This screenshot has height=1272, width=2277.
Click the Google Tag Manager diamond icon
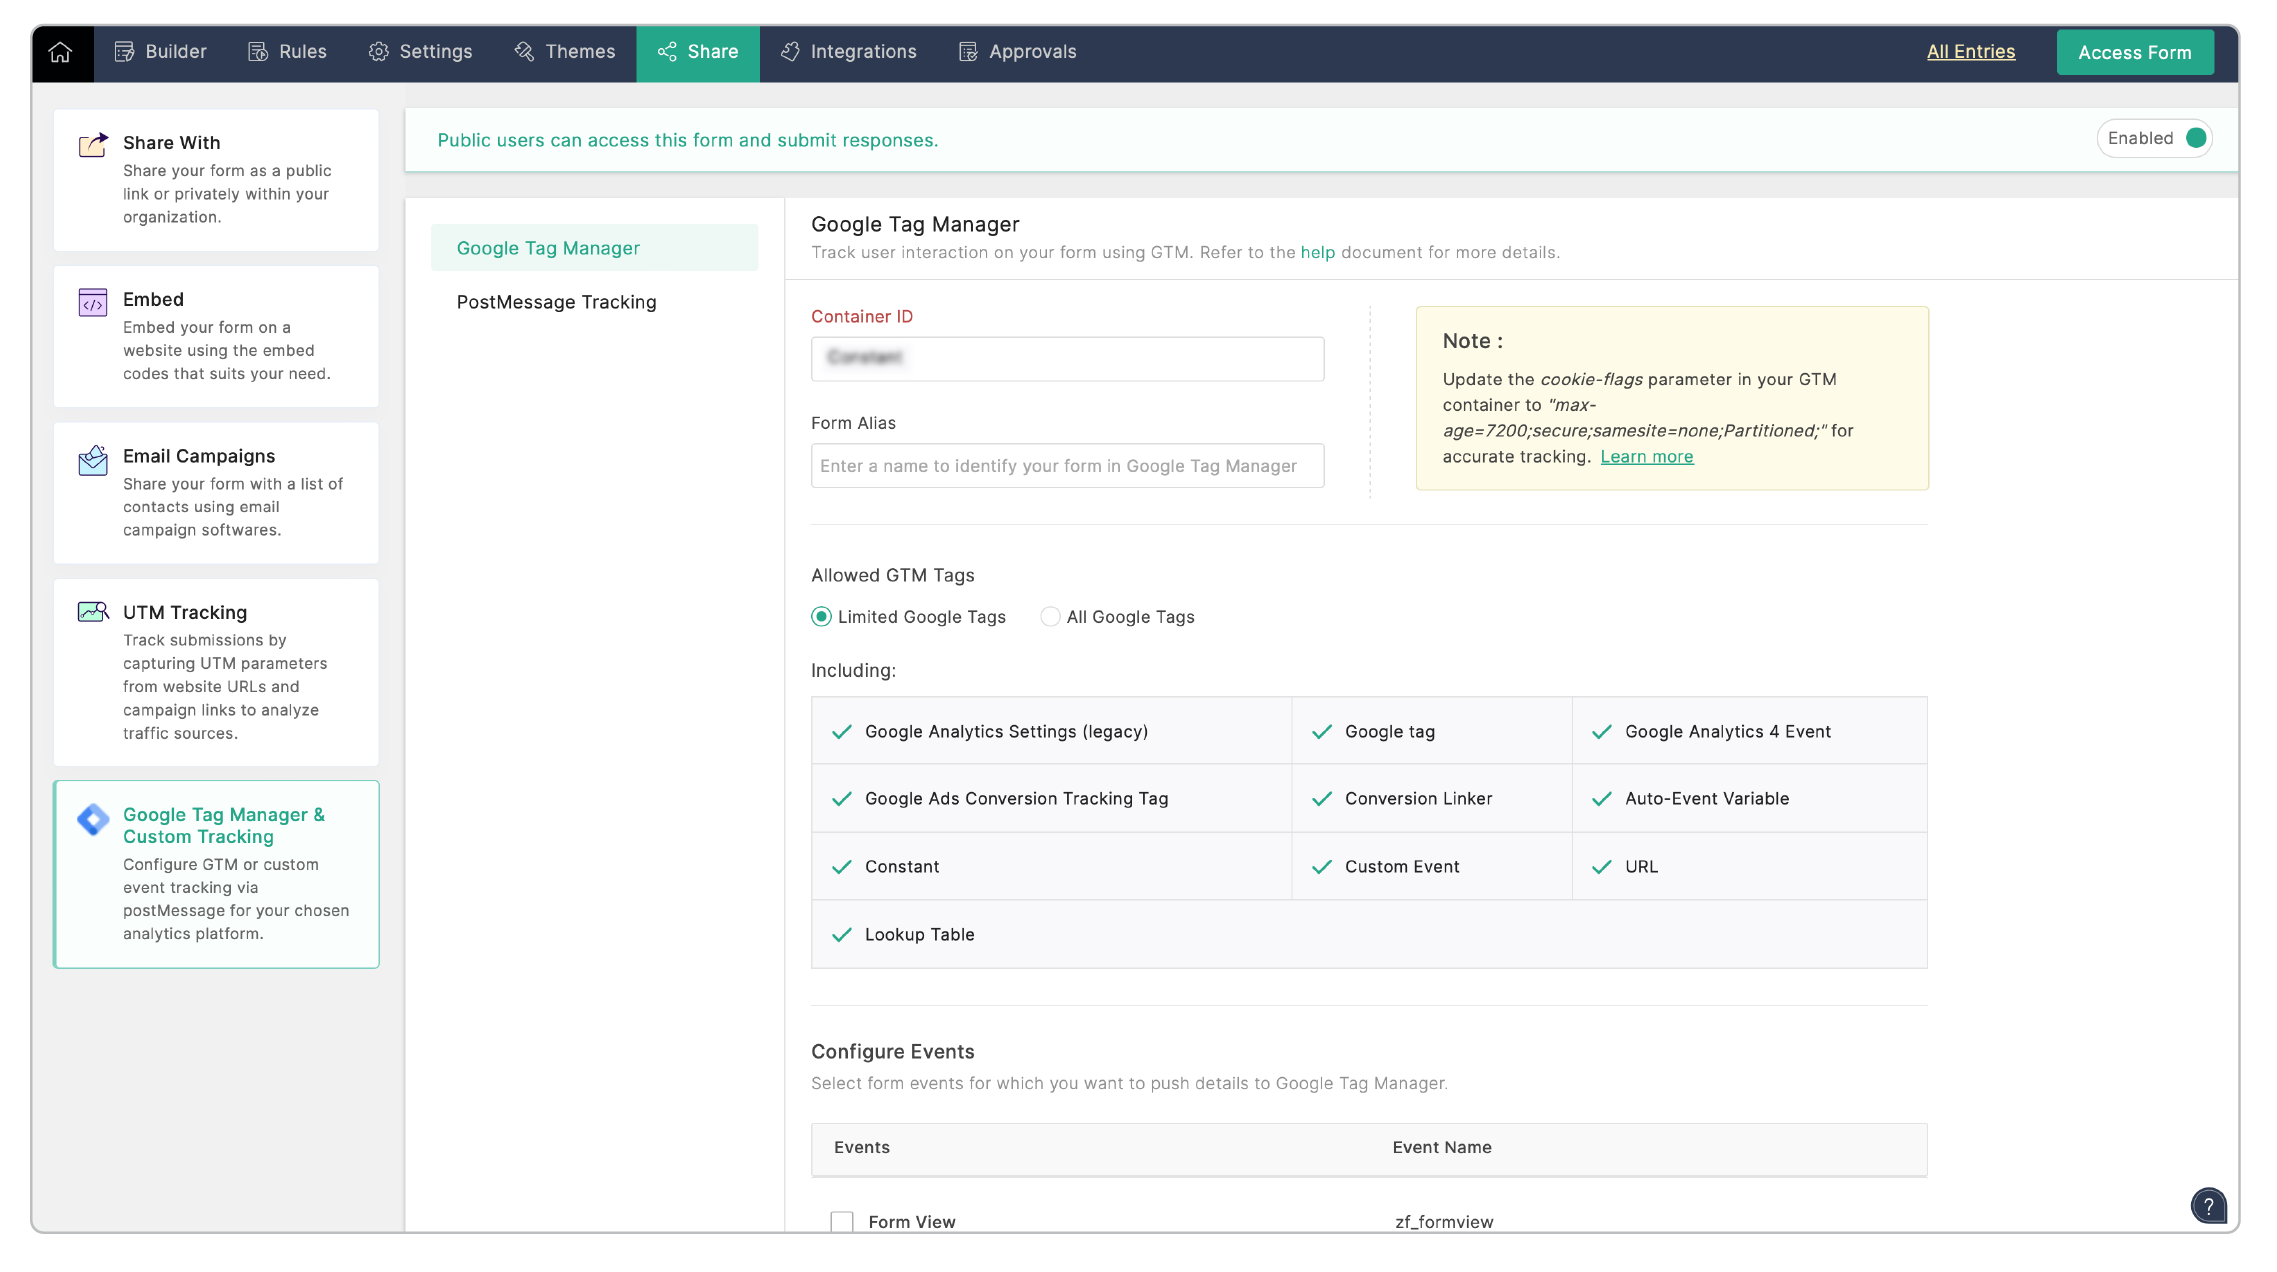pos(93,819)
